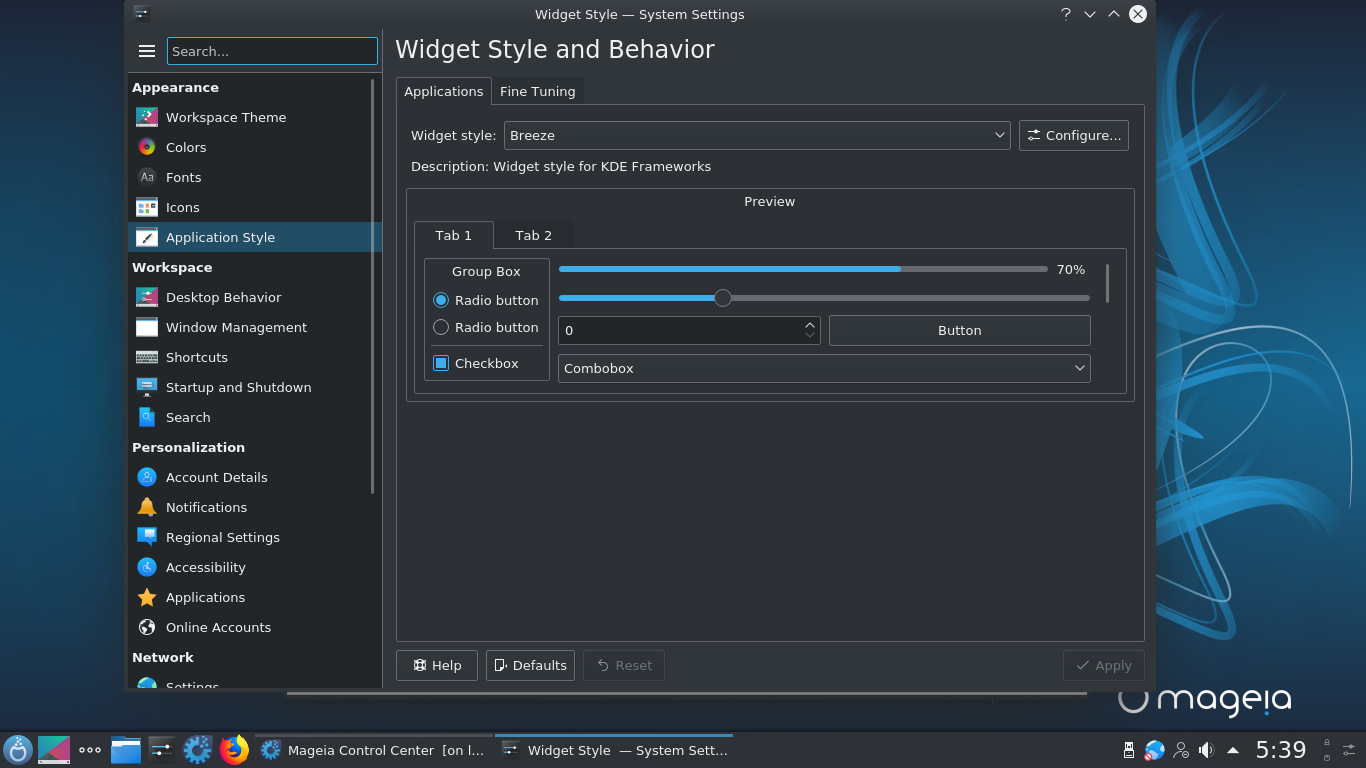Click the Workspace Theme icon
Image resolution: width=1366 pixels, height=768 pixels.
(147, 117)
